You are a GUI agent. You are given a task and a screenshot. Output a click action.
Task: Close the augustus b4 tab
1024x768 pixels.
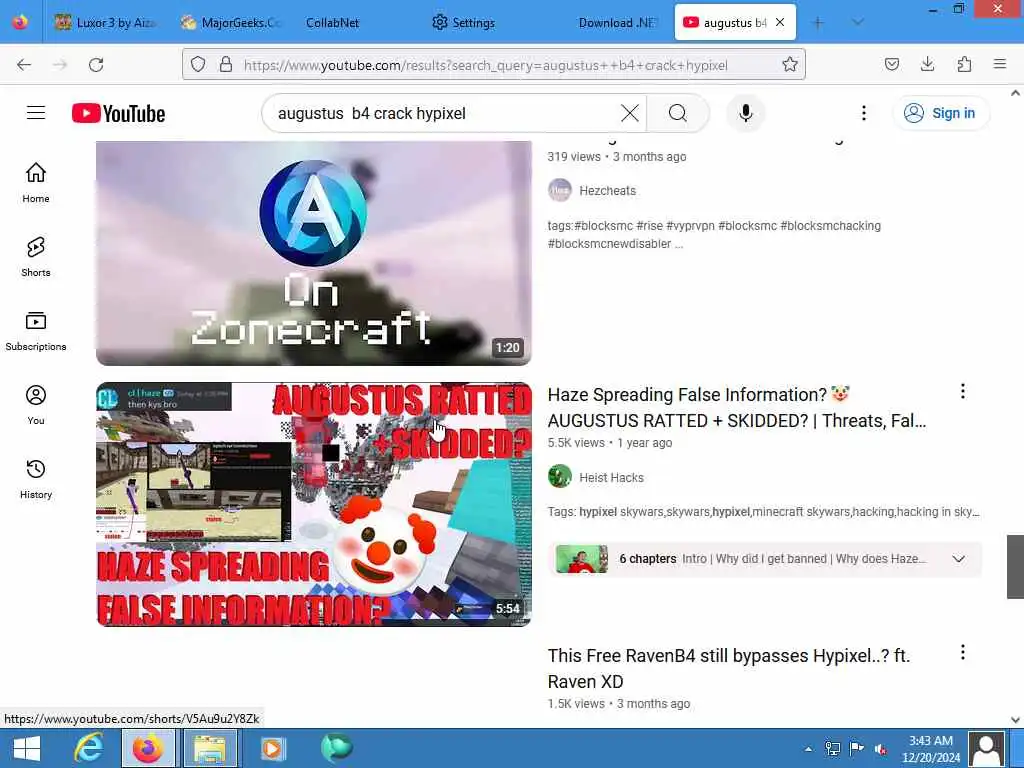780,23
